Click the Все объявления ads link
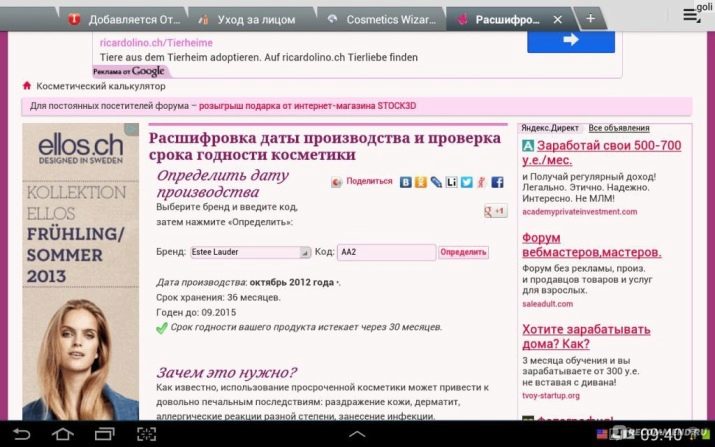 [x=618, y=128]
